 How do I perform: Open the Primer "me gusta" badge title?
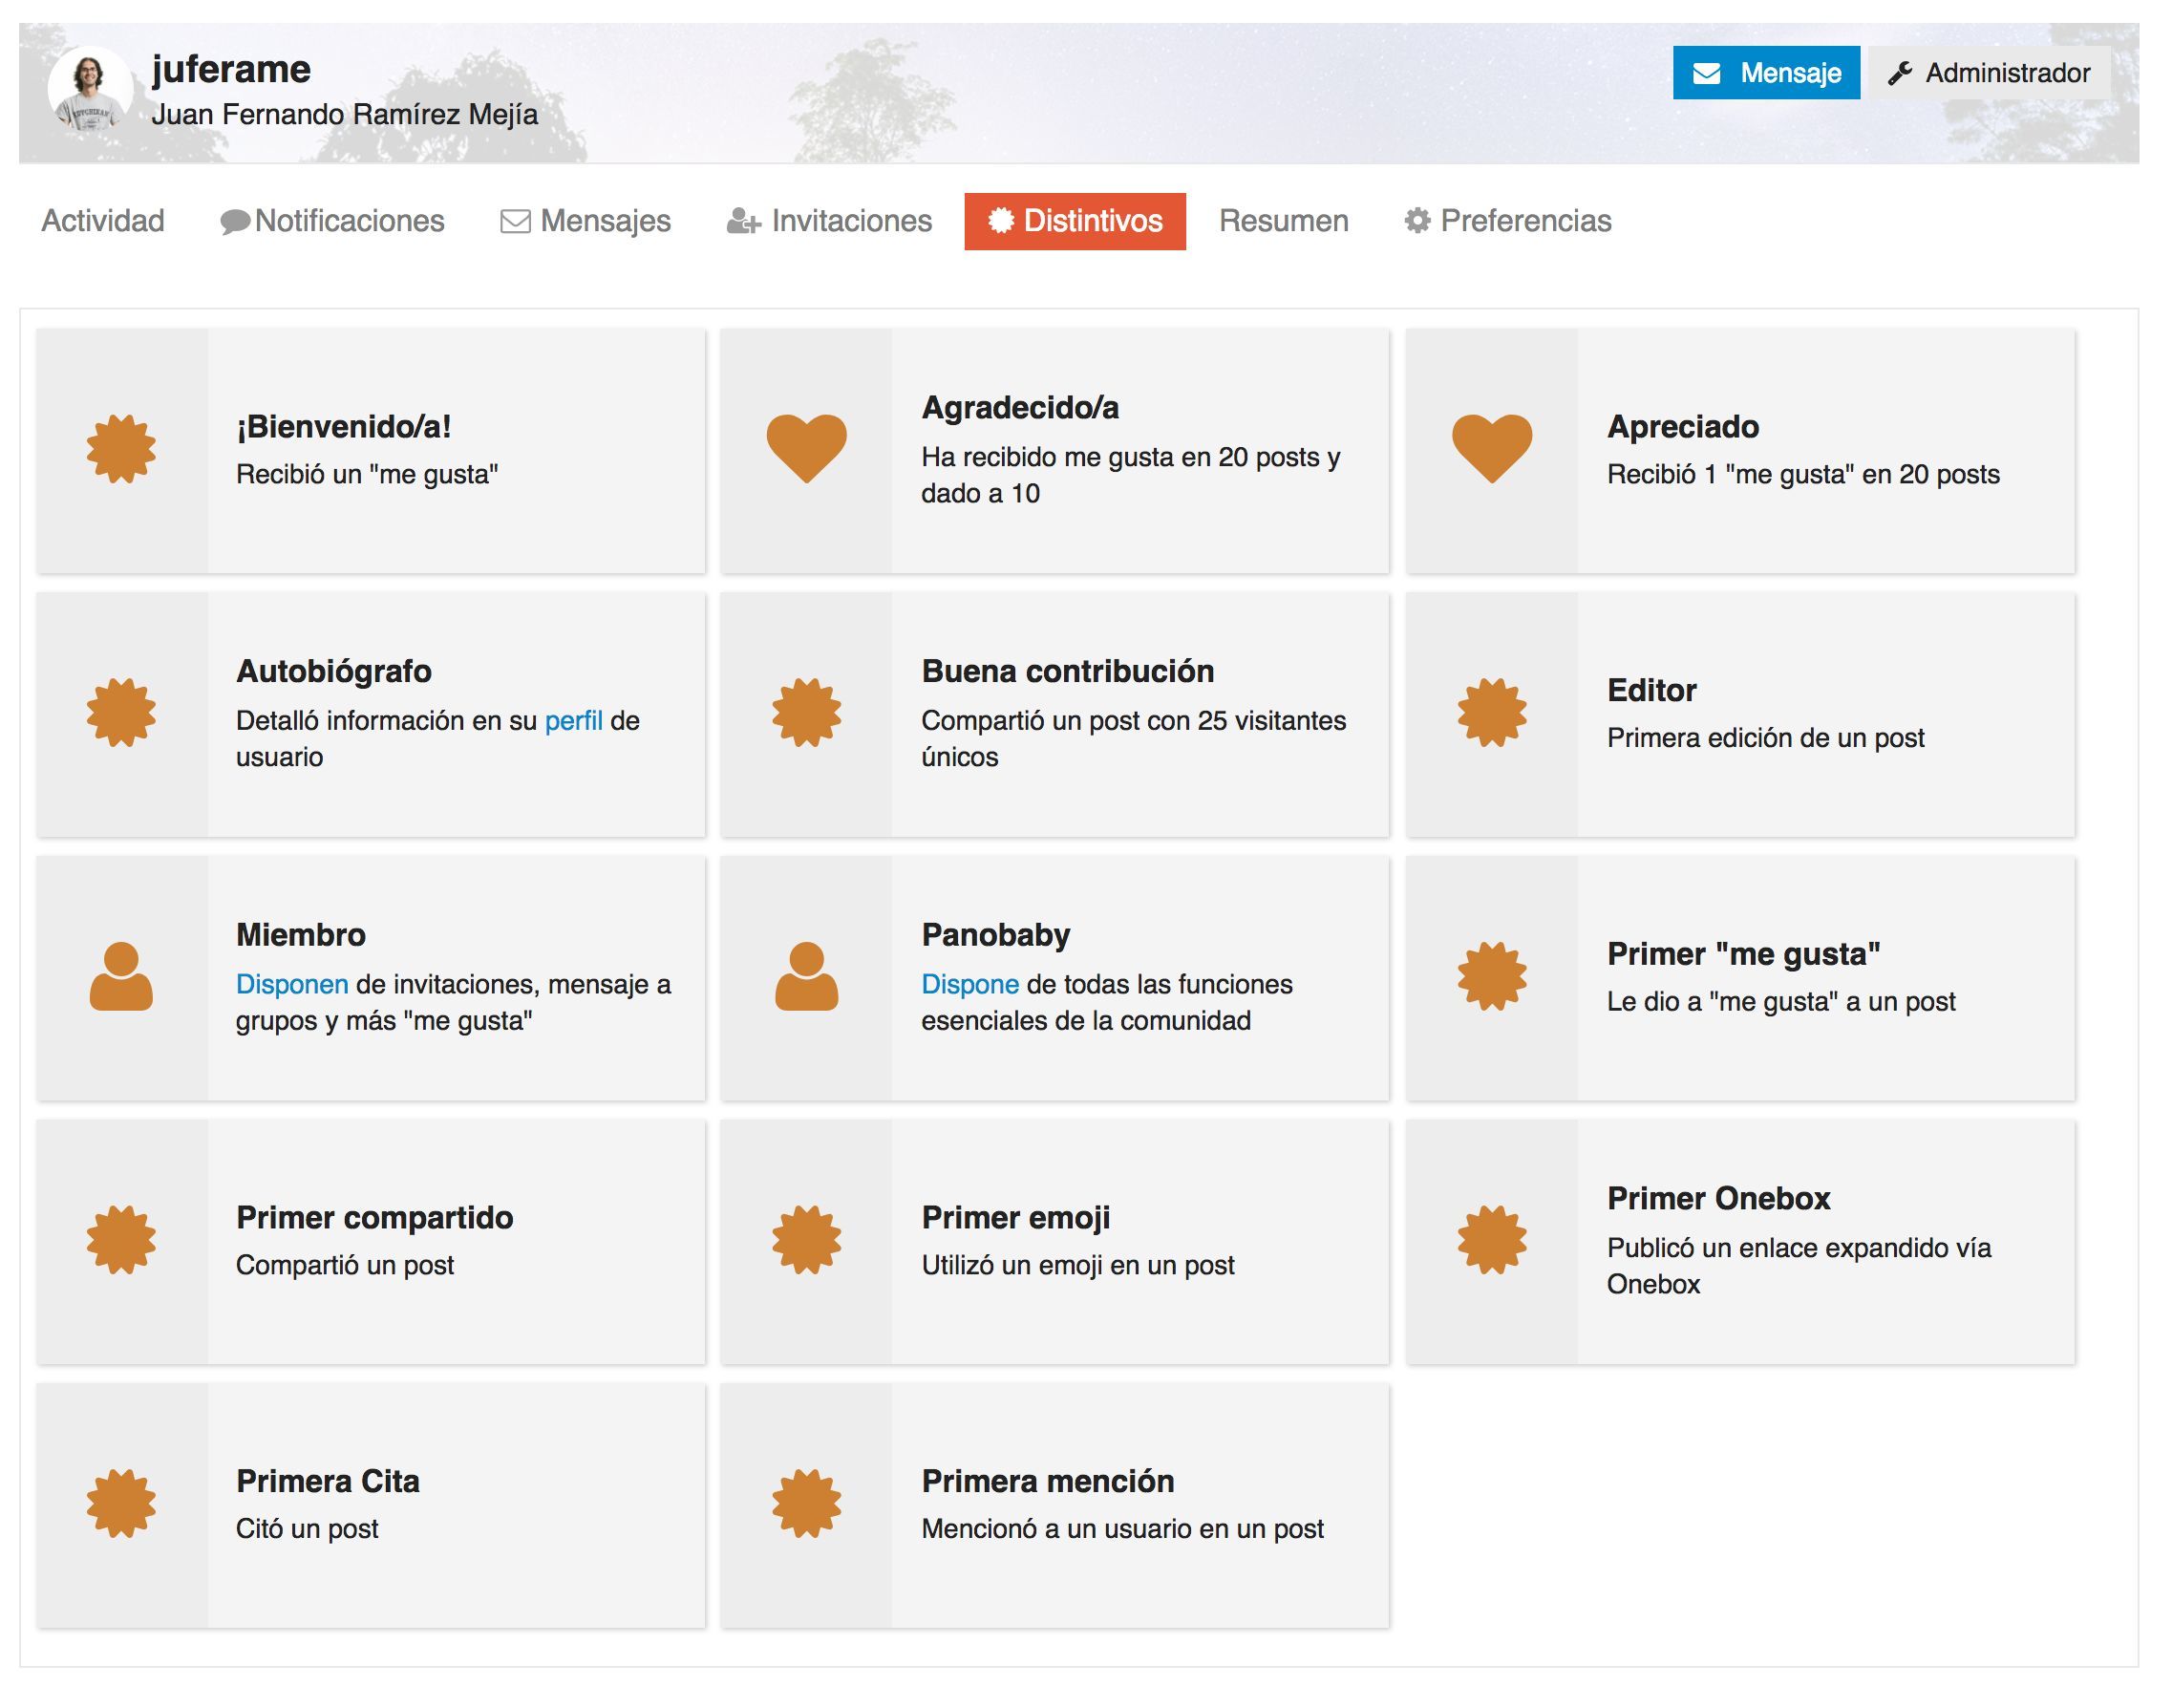[x=1744, y=954]
